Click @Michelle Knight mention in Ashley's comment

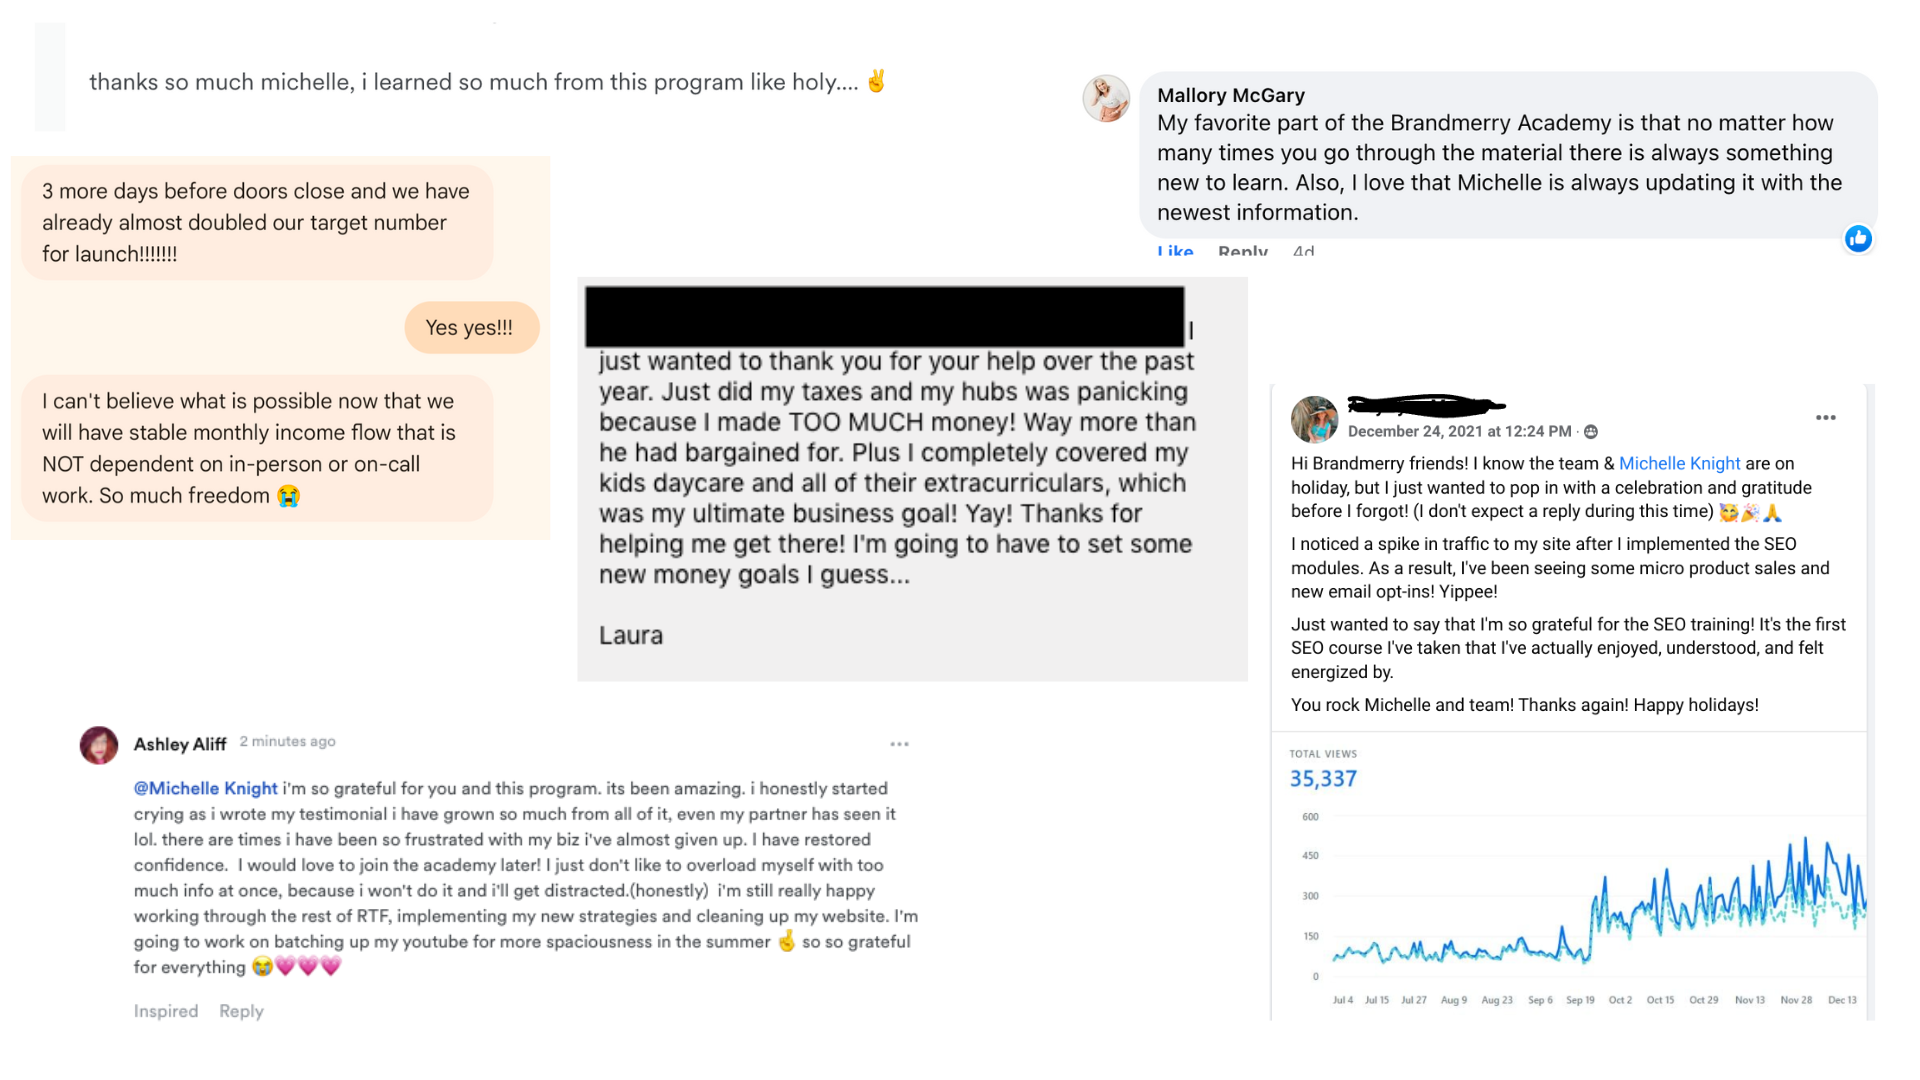(x=205, y=788)
